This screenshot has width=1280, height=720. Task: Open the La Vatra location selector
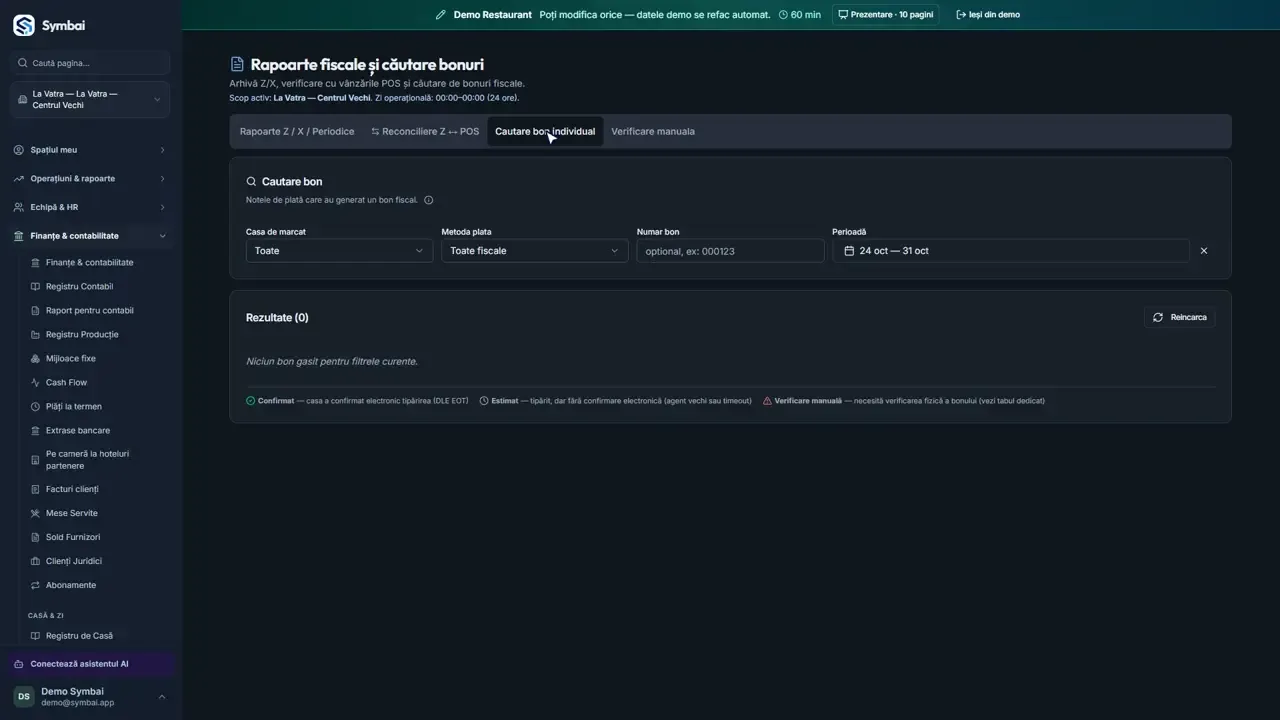point(91,99)
